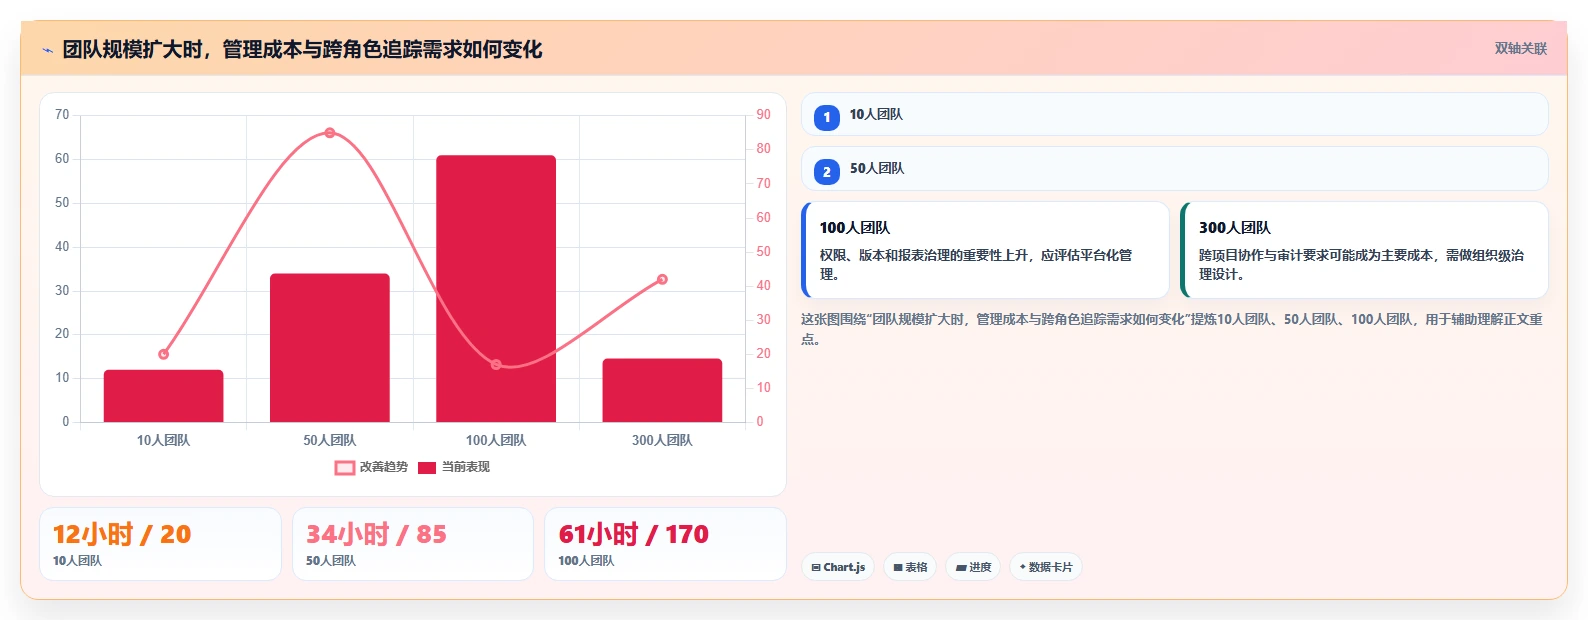Click the tallest bar for 100人团队
The height and width of the screenshot is (620, 1588).
[496, 288]
